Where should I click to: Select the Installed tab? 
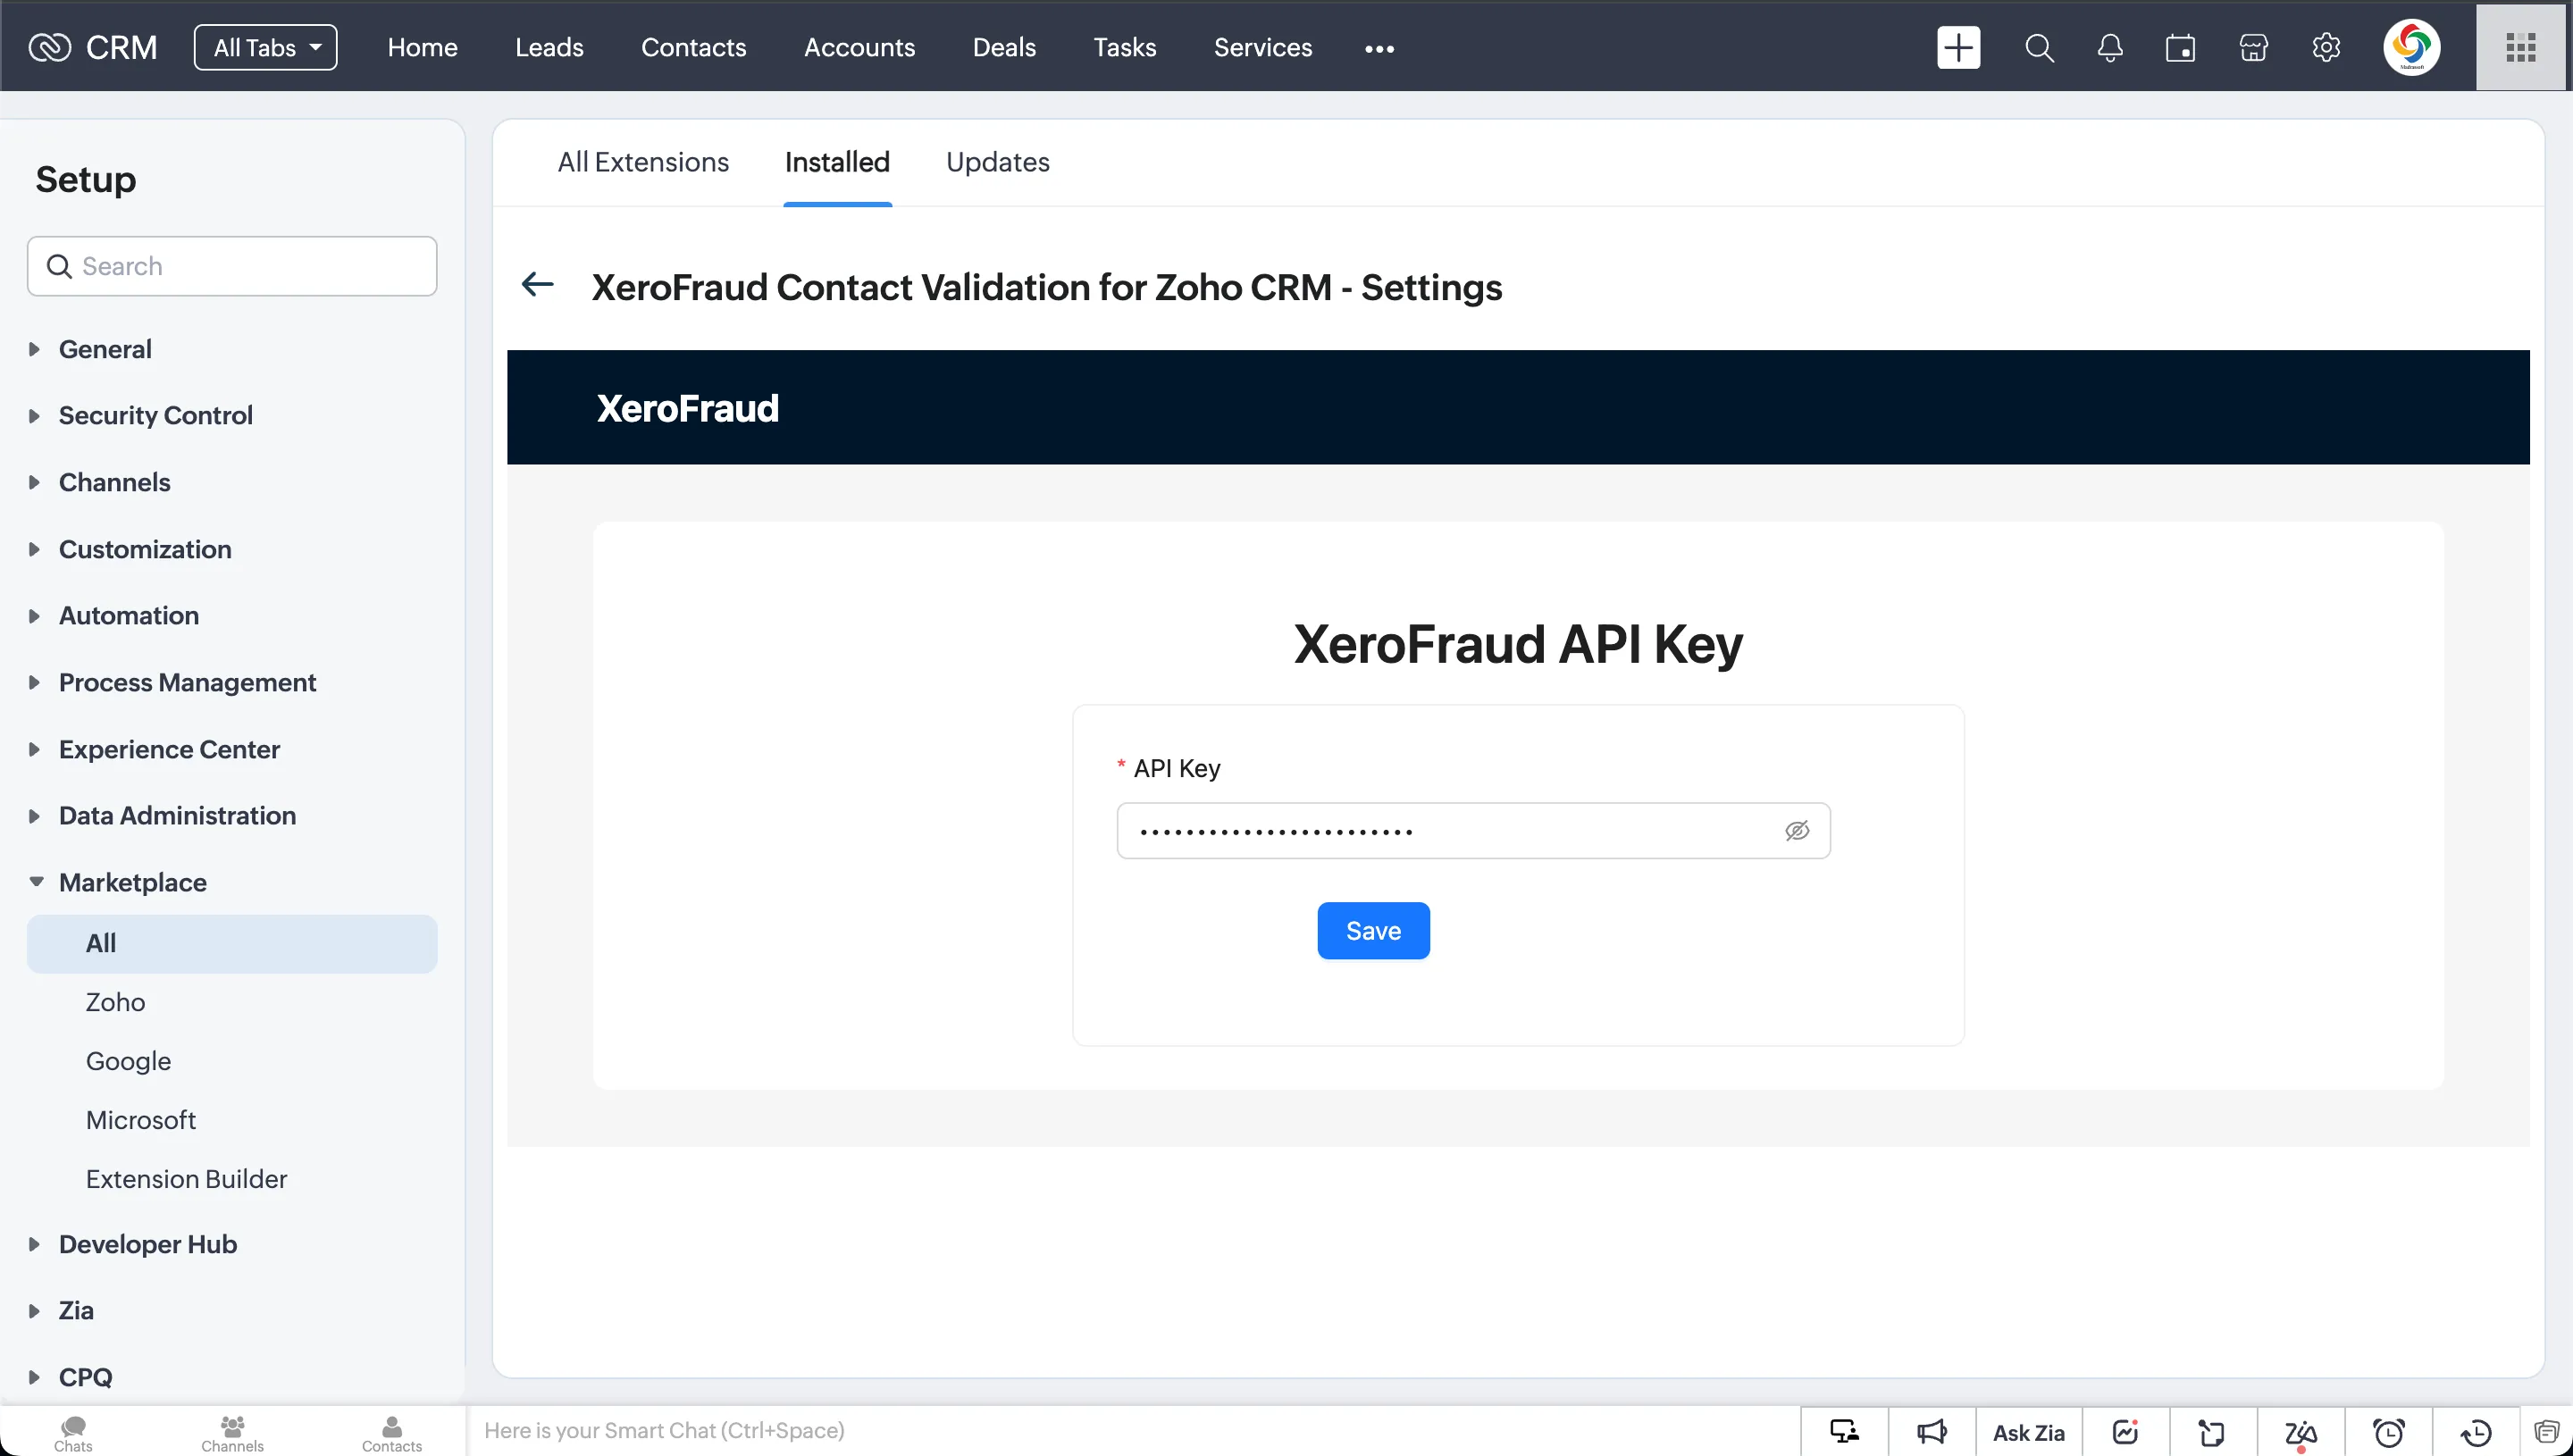pos(837,162)
